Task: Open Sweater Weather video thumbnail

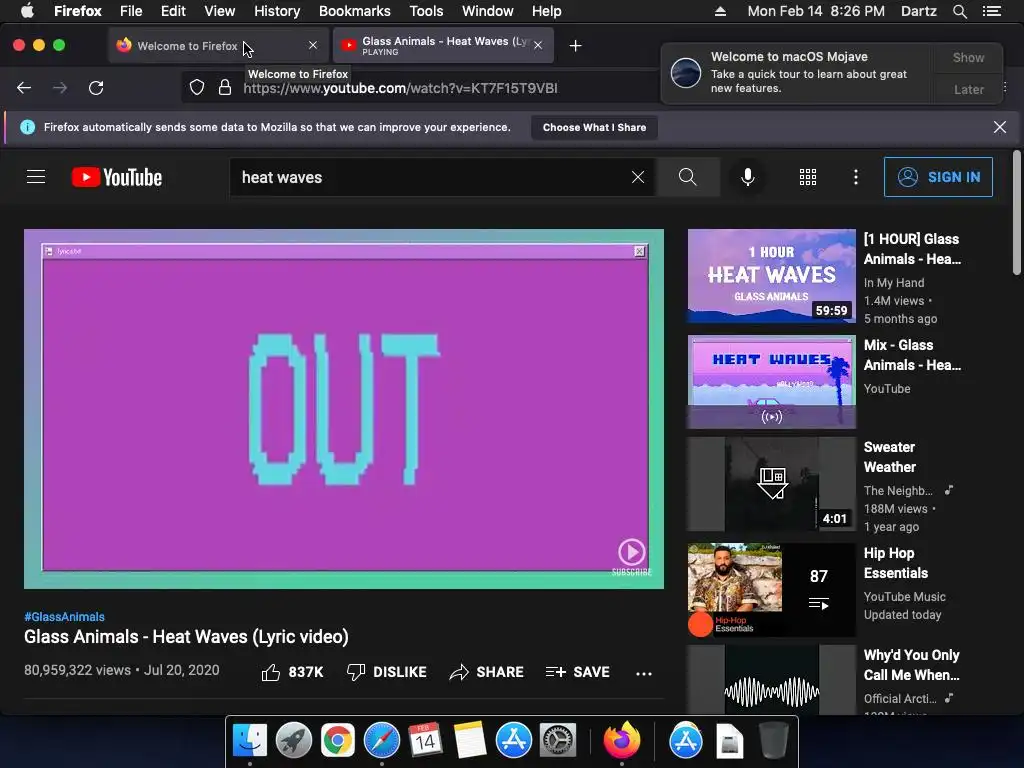Action: tap(771, 484)
